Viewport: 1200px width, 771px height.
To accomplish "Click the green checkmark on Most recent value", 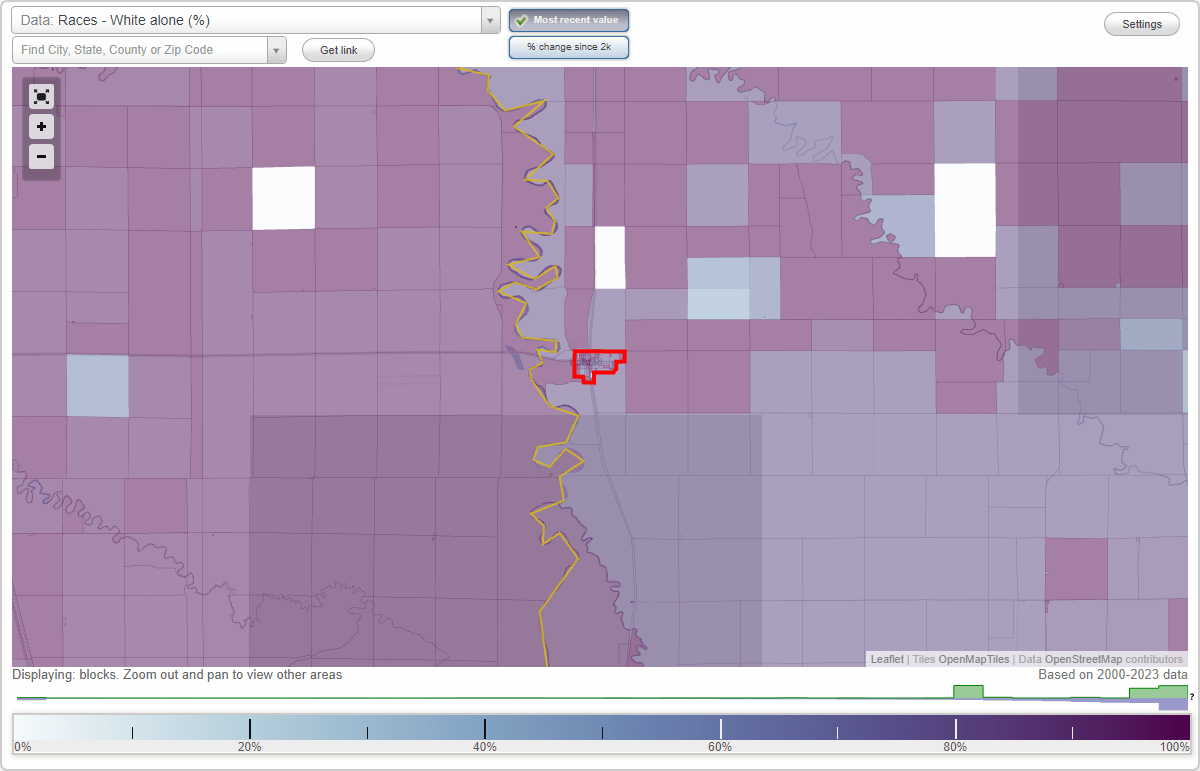I will tap(522, 19).
